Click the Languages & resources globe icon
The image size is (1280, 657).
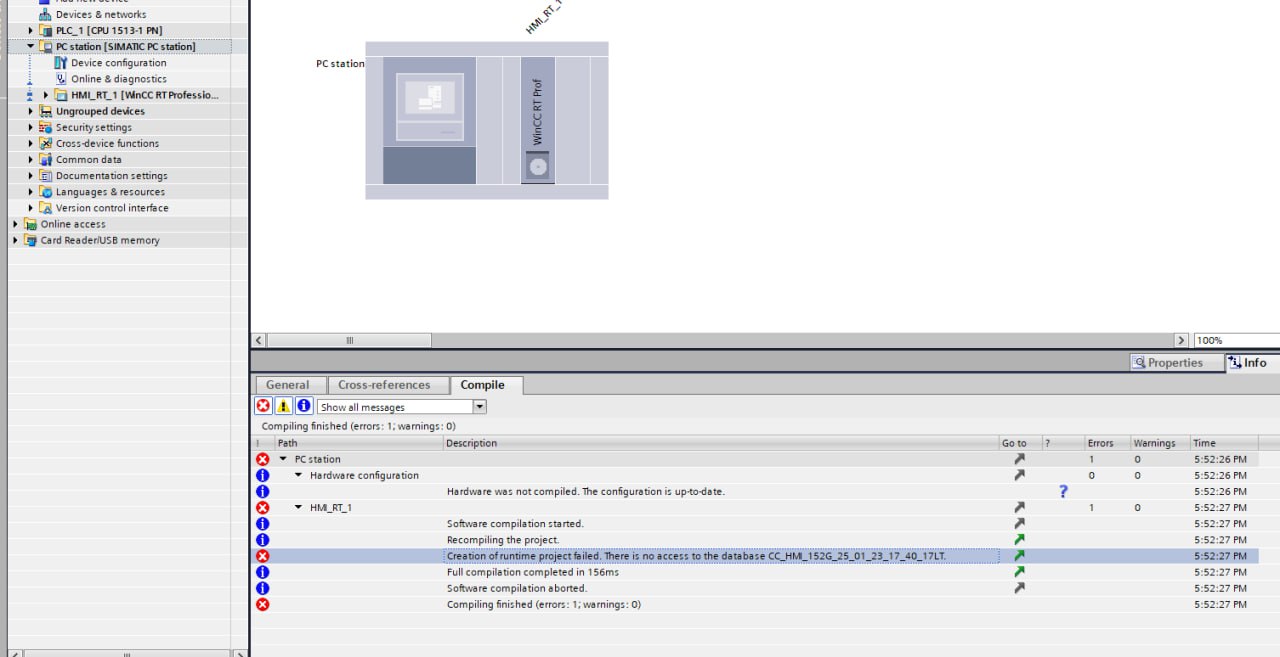point(45,192)
